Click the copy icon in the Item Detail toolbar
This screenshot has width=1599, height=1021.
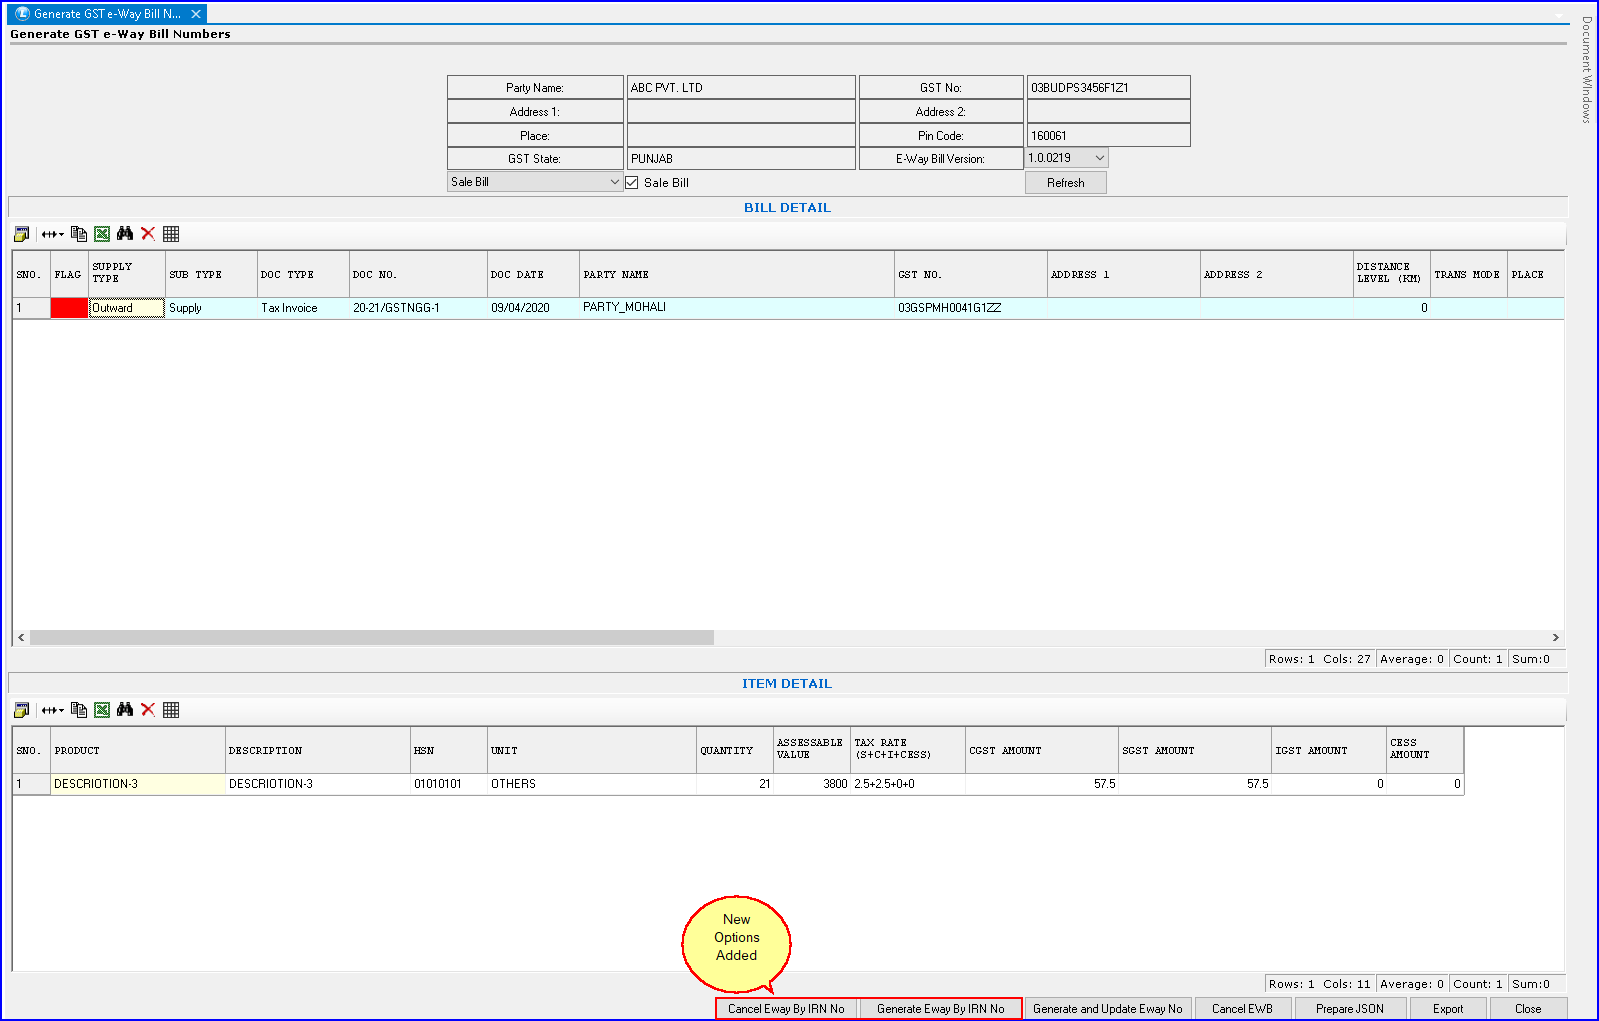coord(79,710)
